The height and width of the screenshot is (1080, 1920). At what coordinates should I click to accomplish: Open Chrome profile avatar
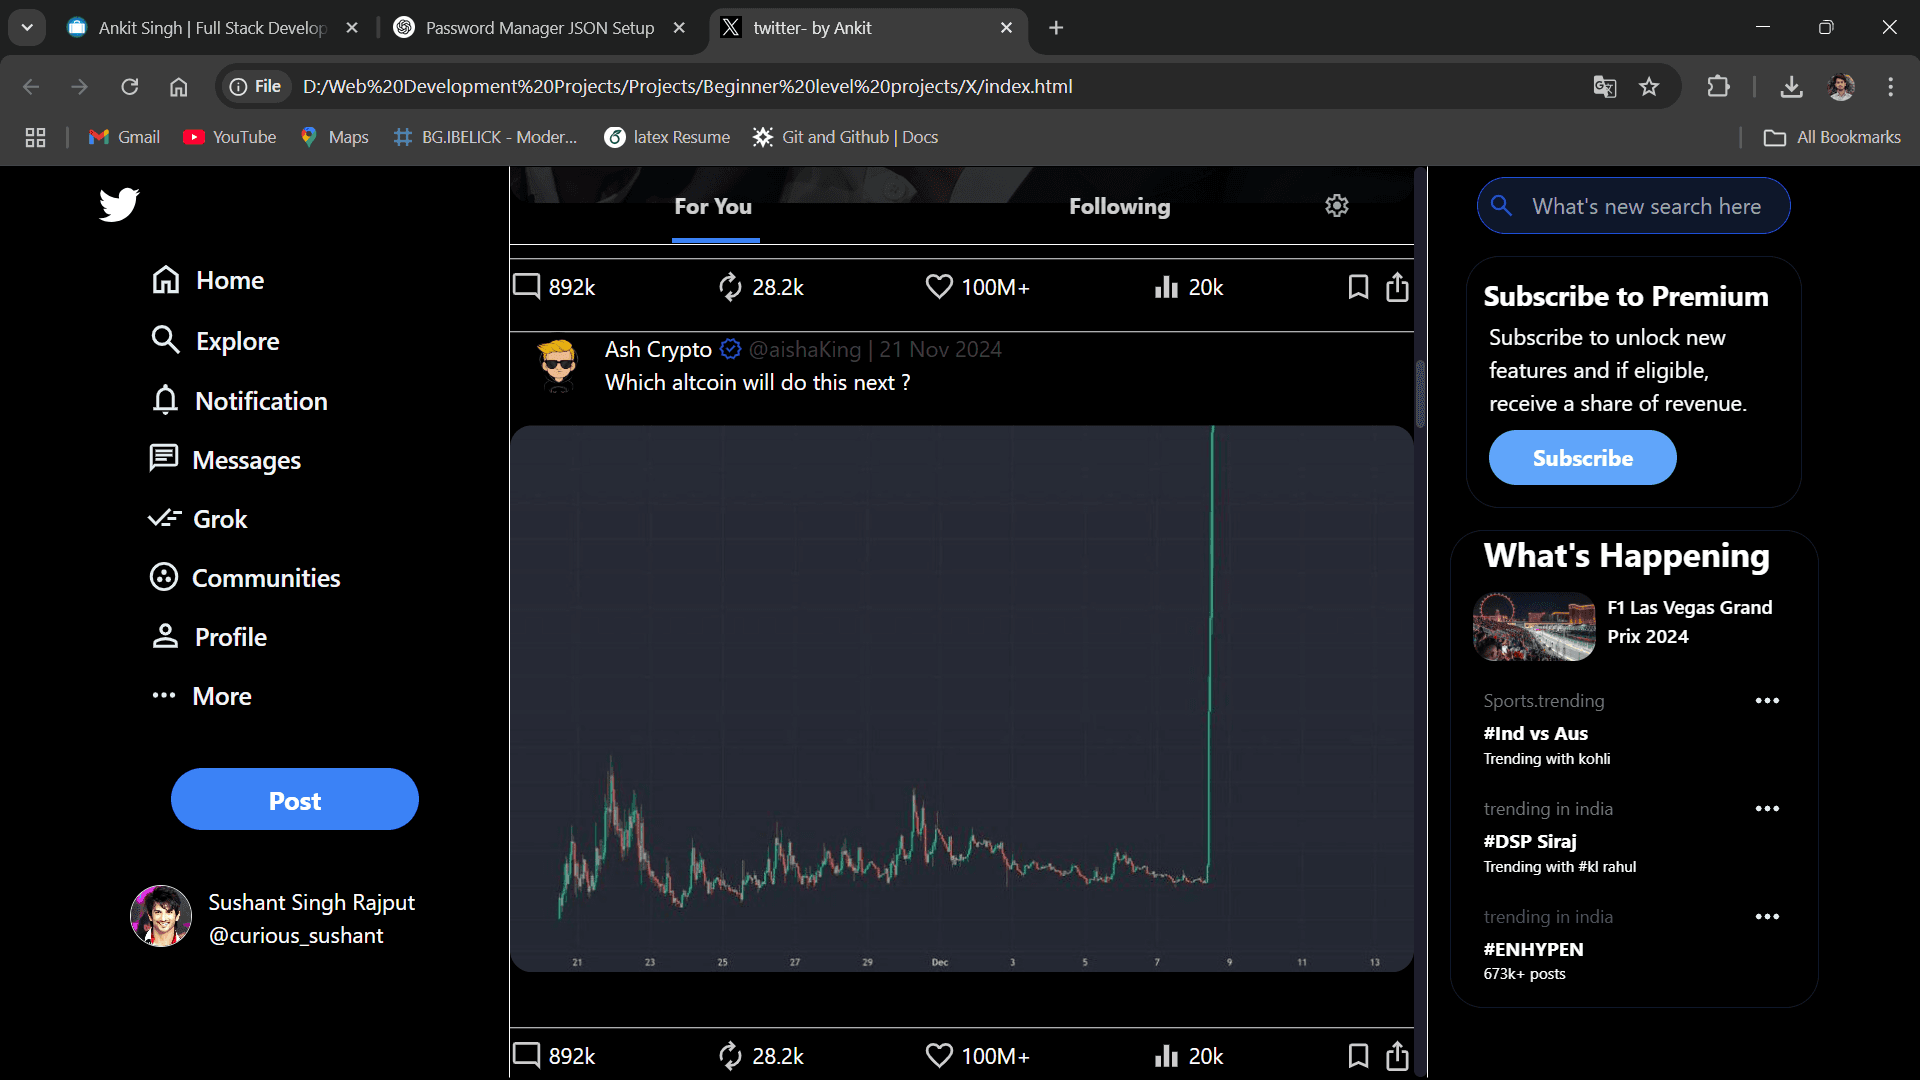pos(1841,87)
